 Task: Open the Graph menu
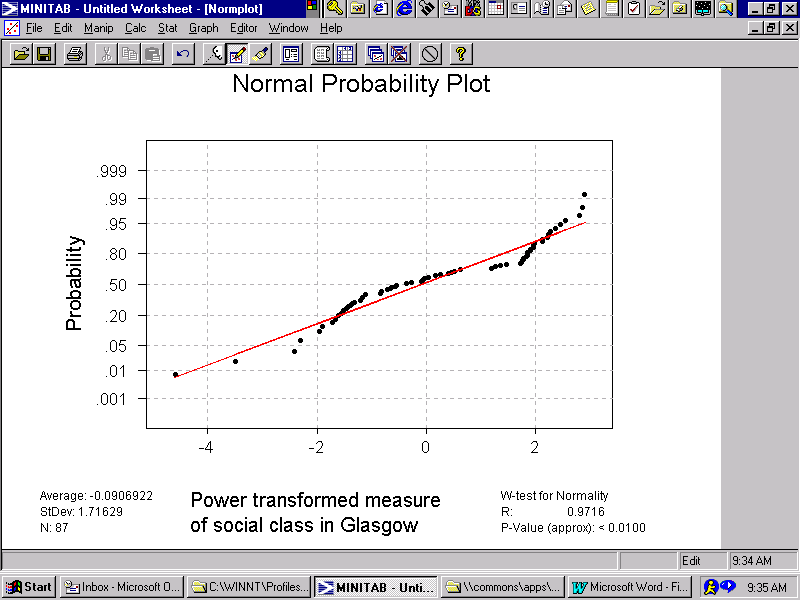point(203,28)
